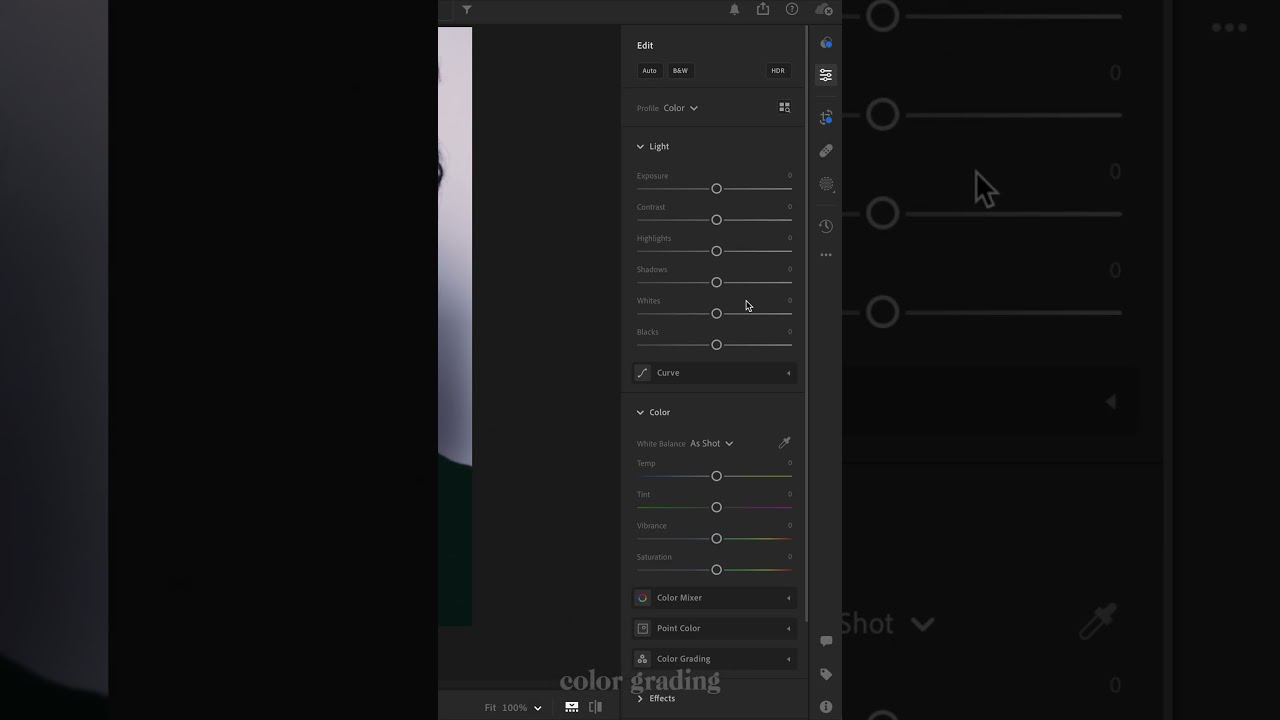Open the Crop and Rotate tool

click(826, 118)
